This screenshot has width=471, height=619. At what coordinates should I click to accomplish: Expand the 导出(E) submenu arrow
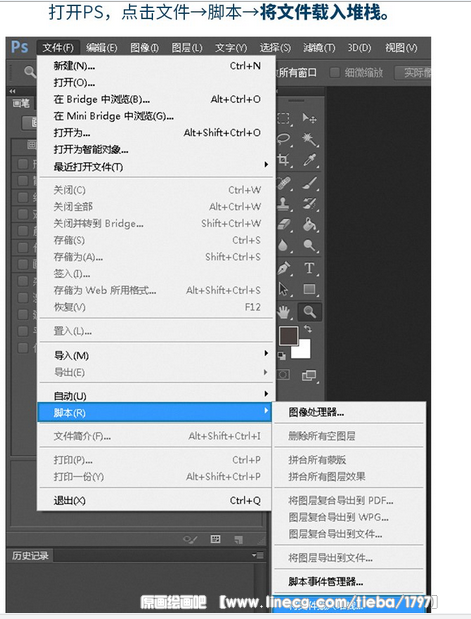266,372
